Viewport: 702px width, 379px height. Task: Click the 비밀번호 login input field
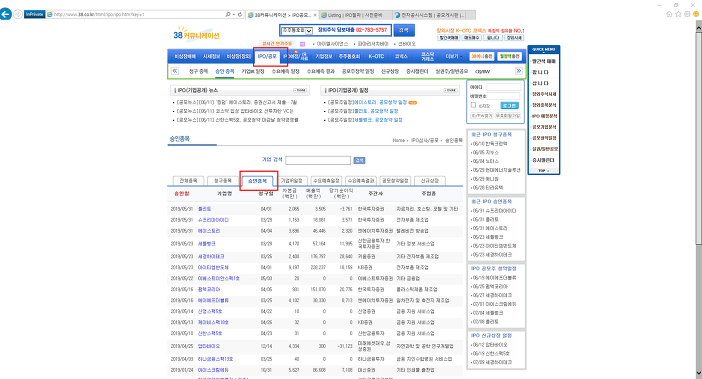(503, 96)
